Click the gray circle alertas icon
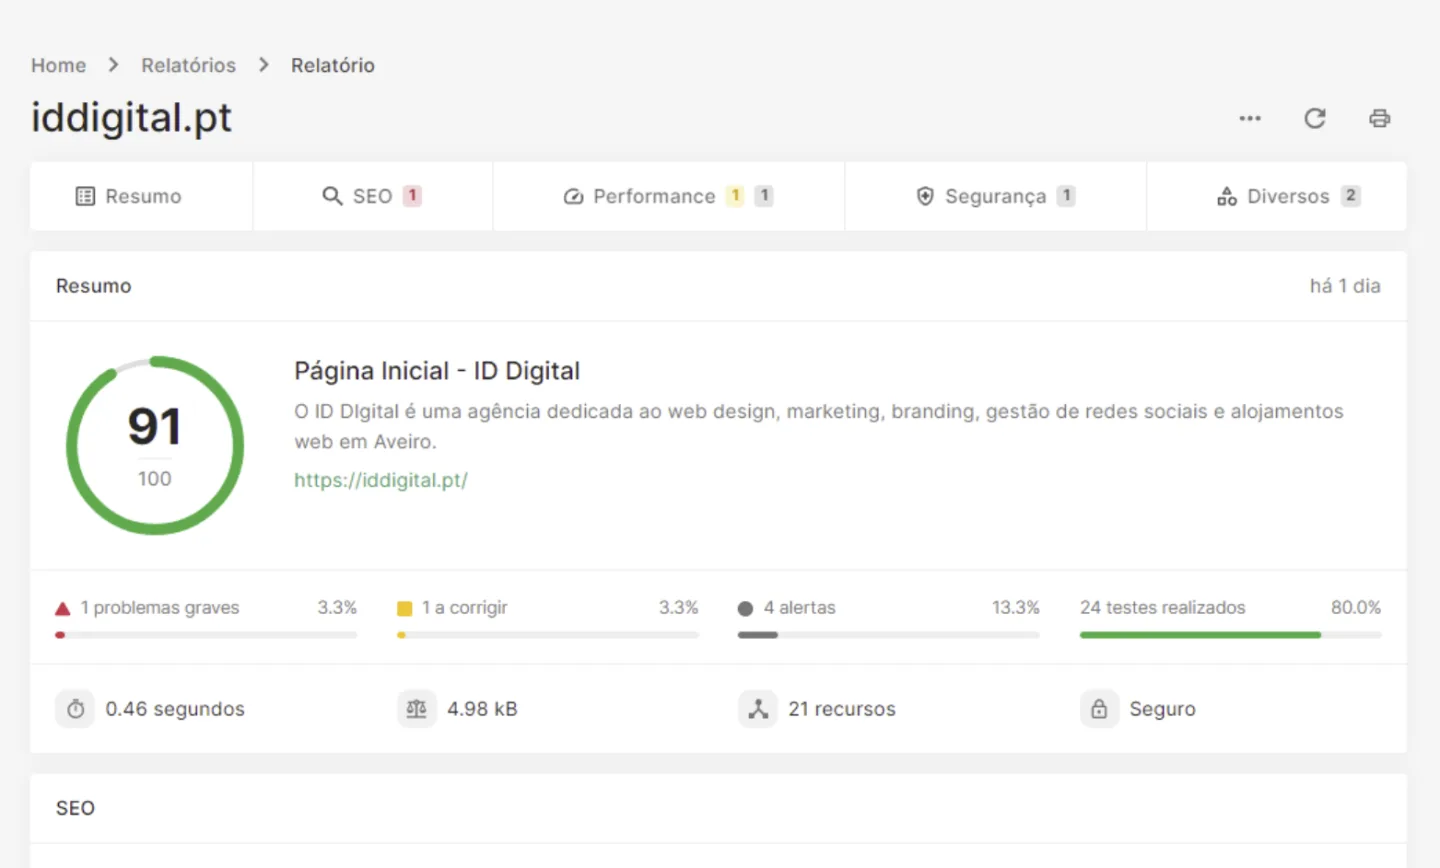 745,608
